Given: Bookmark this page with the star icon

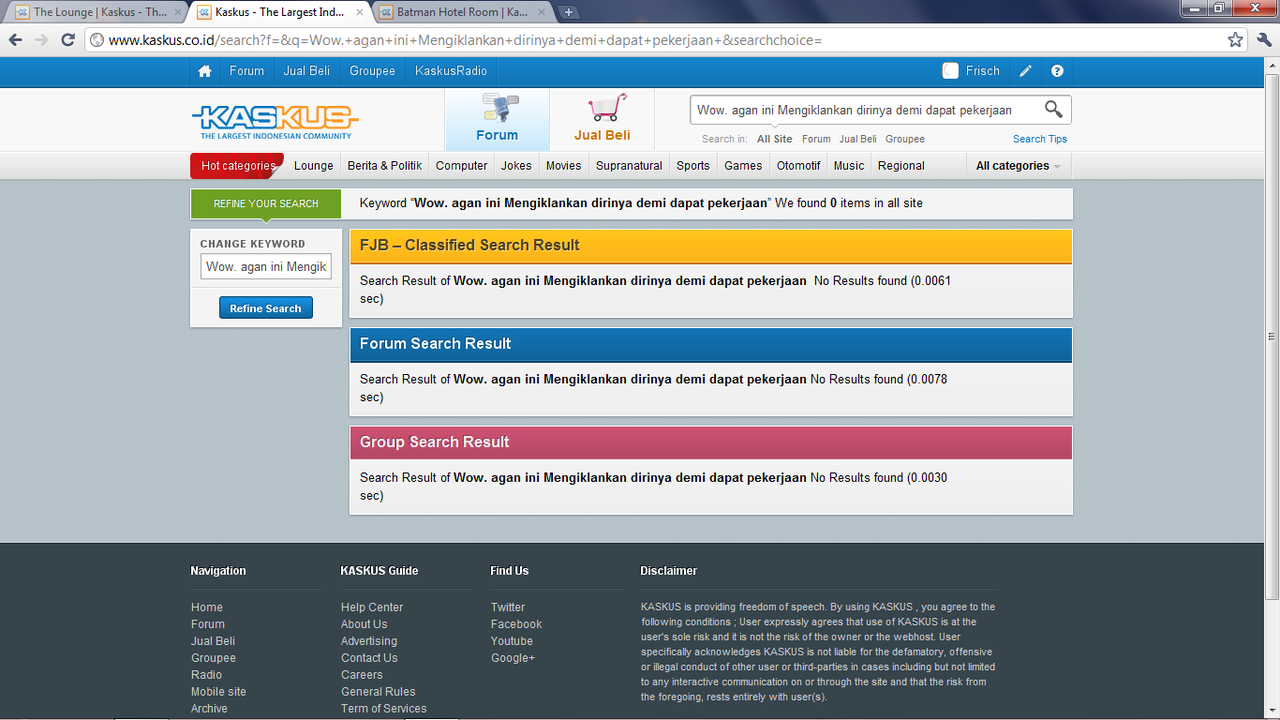Looking at the screenshot, I should coord(1236,40).
